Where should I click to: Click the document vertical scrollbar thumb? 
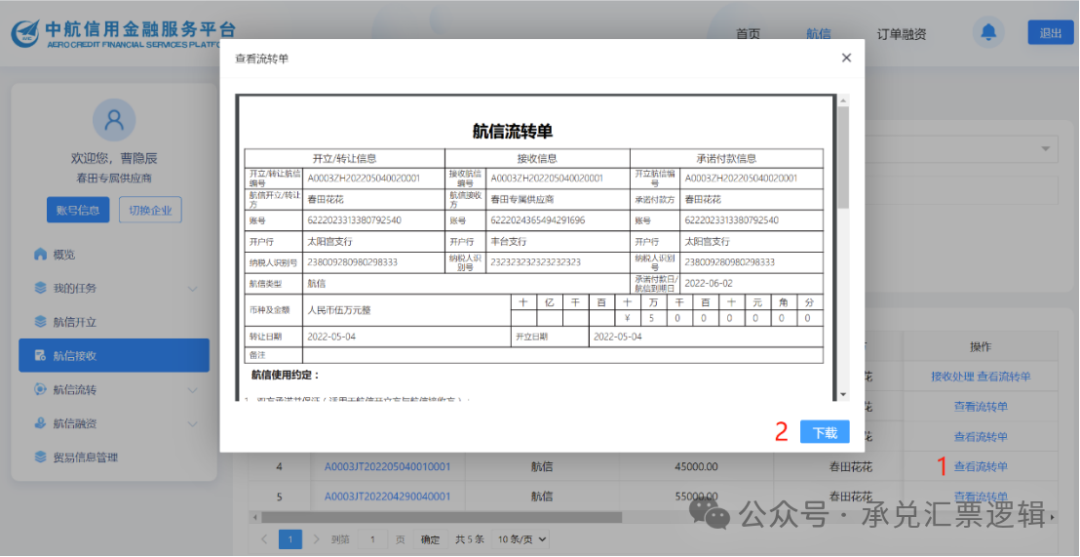tap(843, 158)
